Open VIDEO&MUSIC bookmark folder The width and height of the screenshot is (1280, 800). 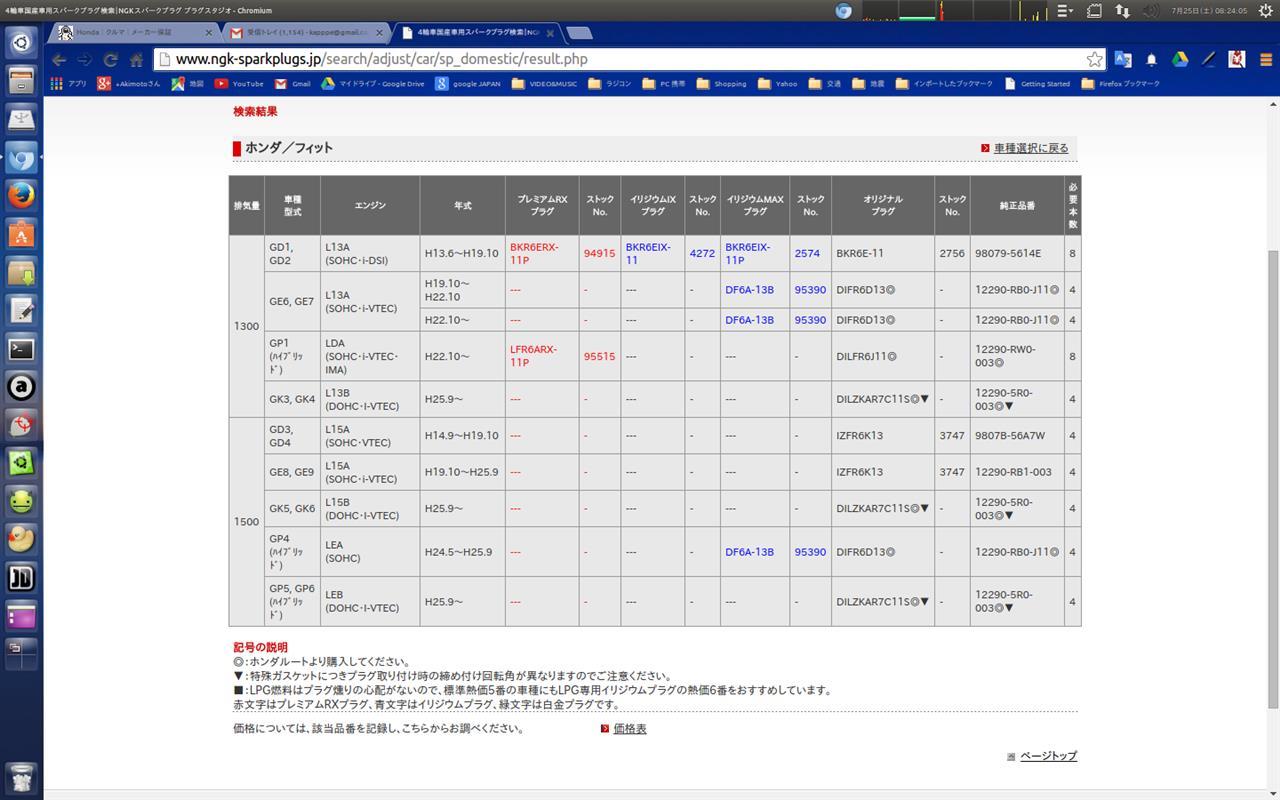[x=545, y=84]
